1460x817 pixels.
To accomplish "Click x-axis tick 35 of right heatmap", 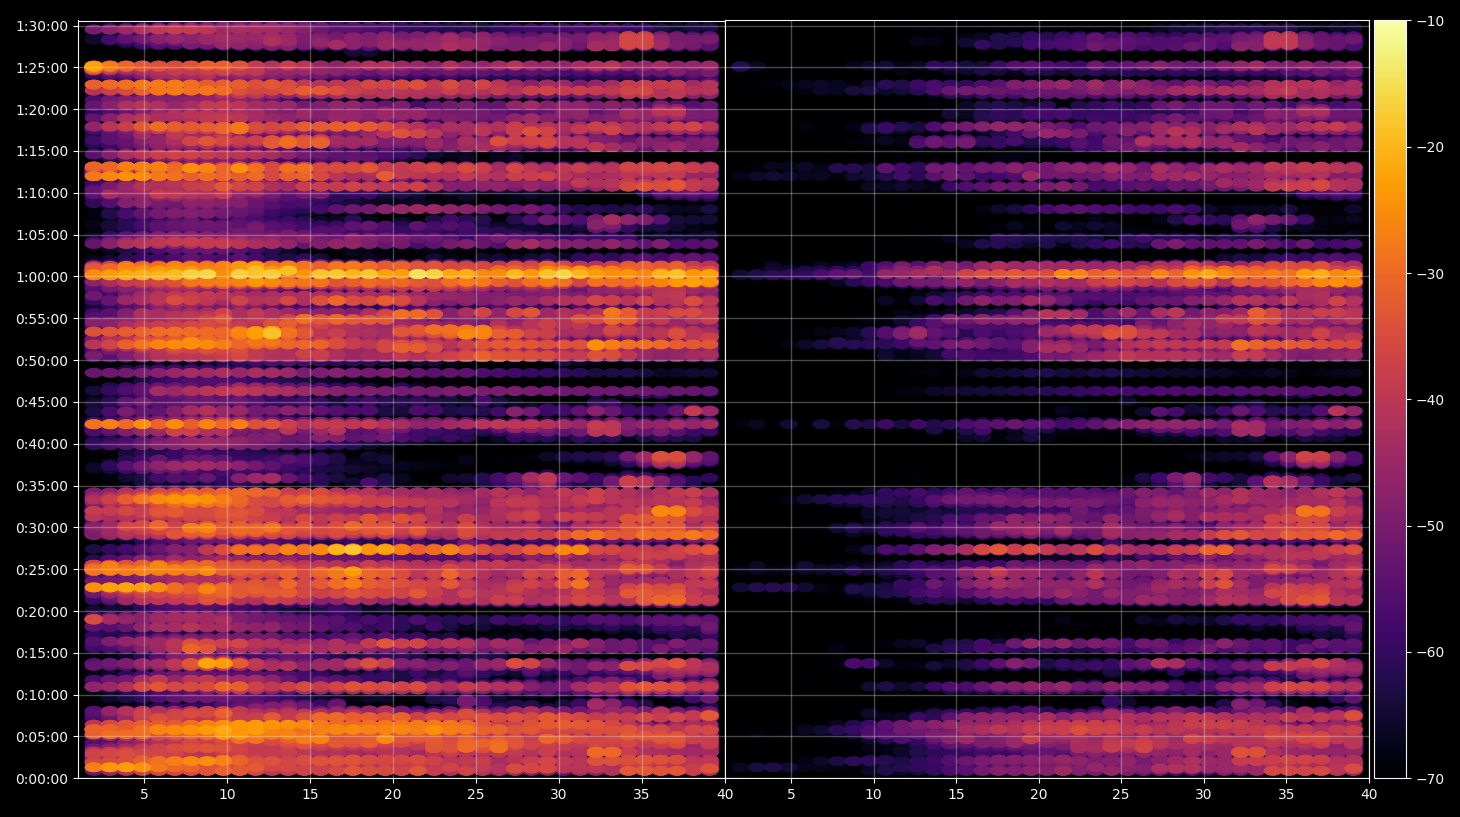I will [x=1286, y=795].
